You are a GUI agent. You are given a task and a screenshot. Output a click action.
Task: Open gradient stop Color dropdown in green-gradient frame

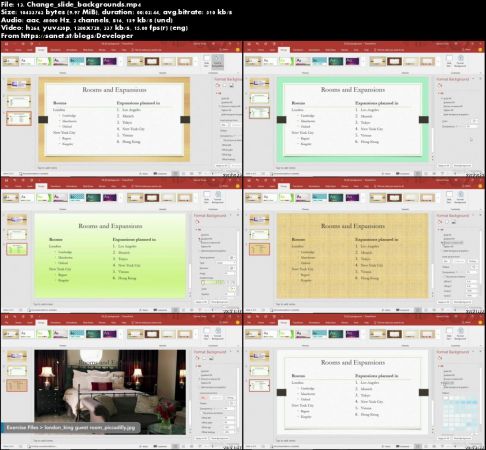(232, 289)
